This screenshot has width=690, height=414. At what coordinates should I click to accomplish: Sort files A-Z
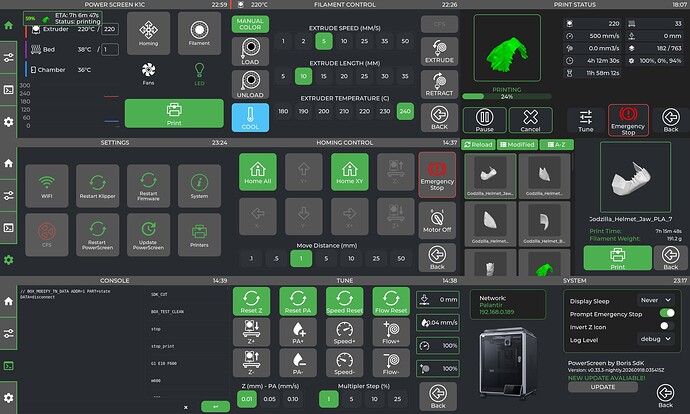pos(556,144)
